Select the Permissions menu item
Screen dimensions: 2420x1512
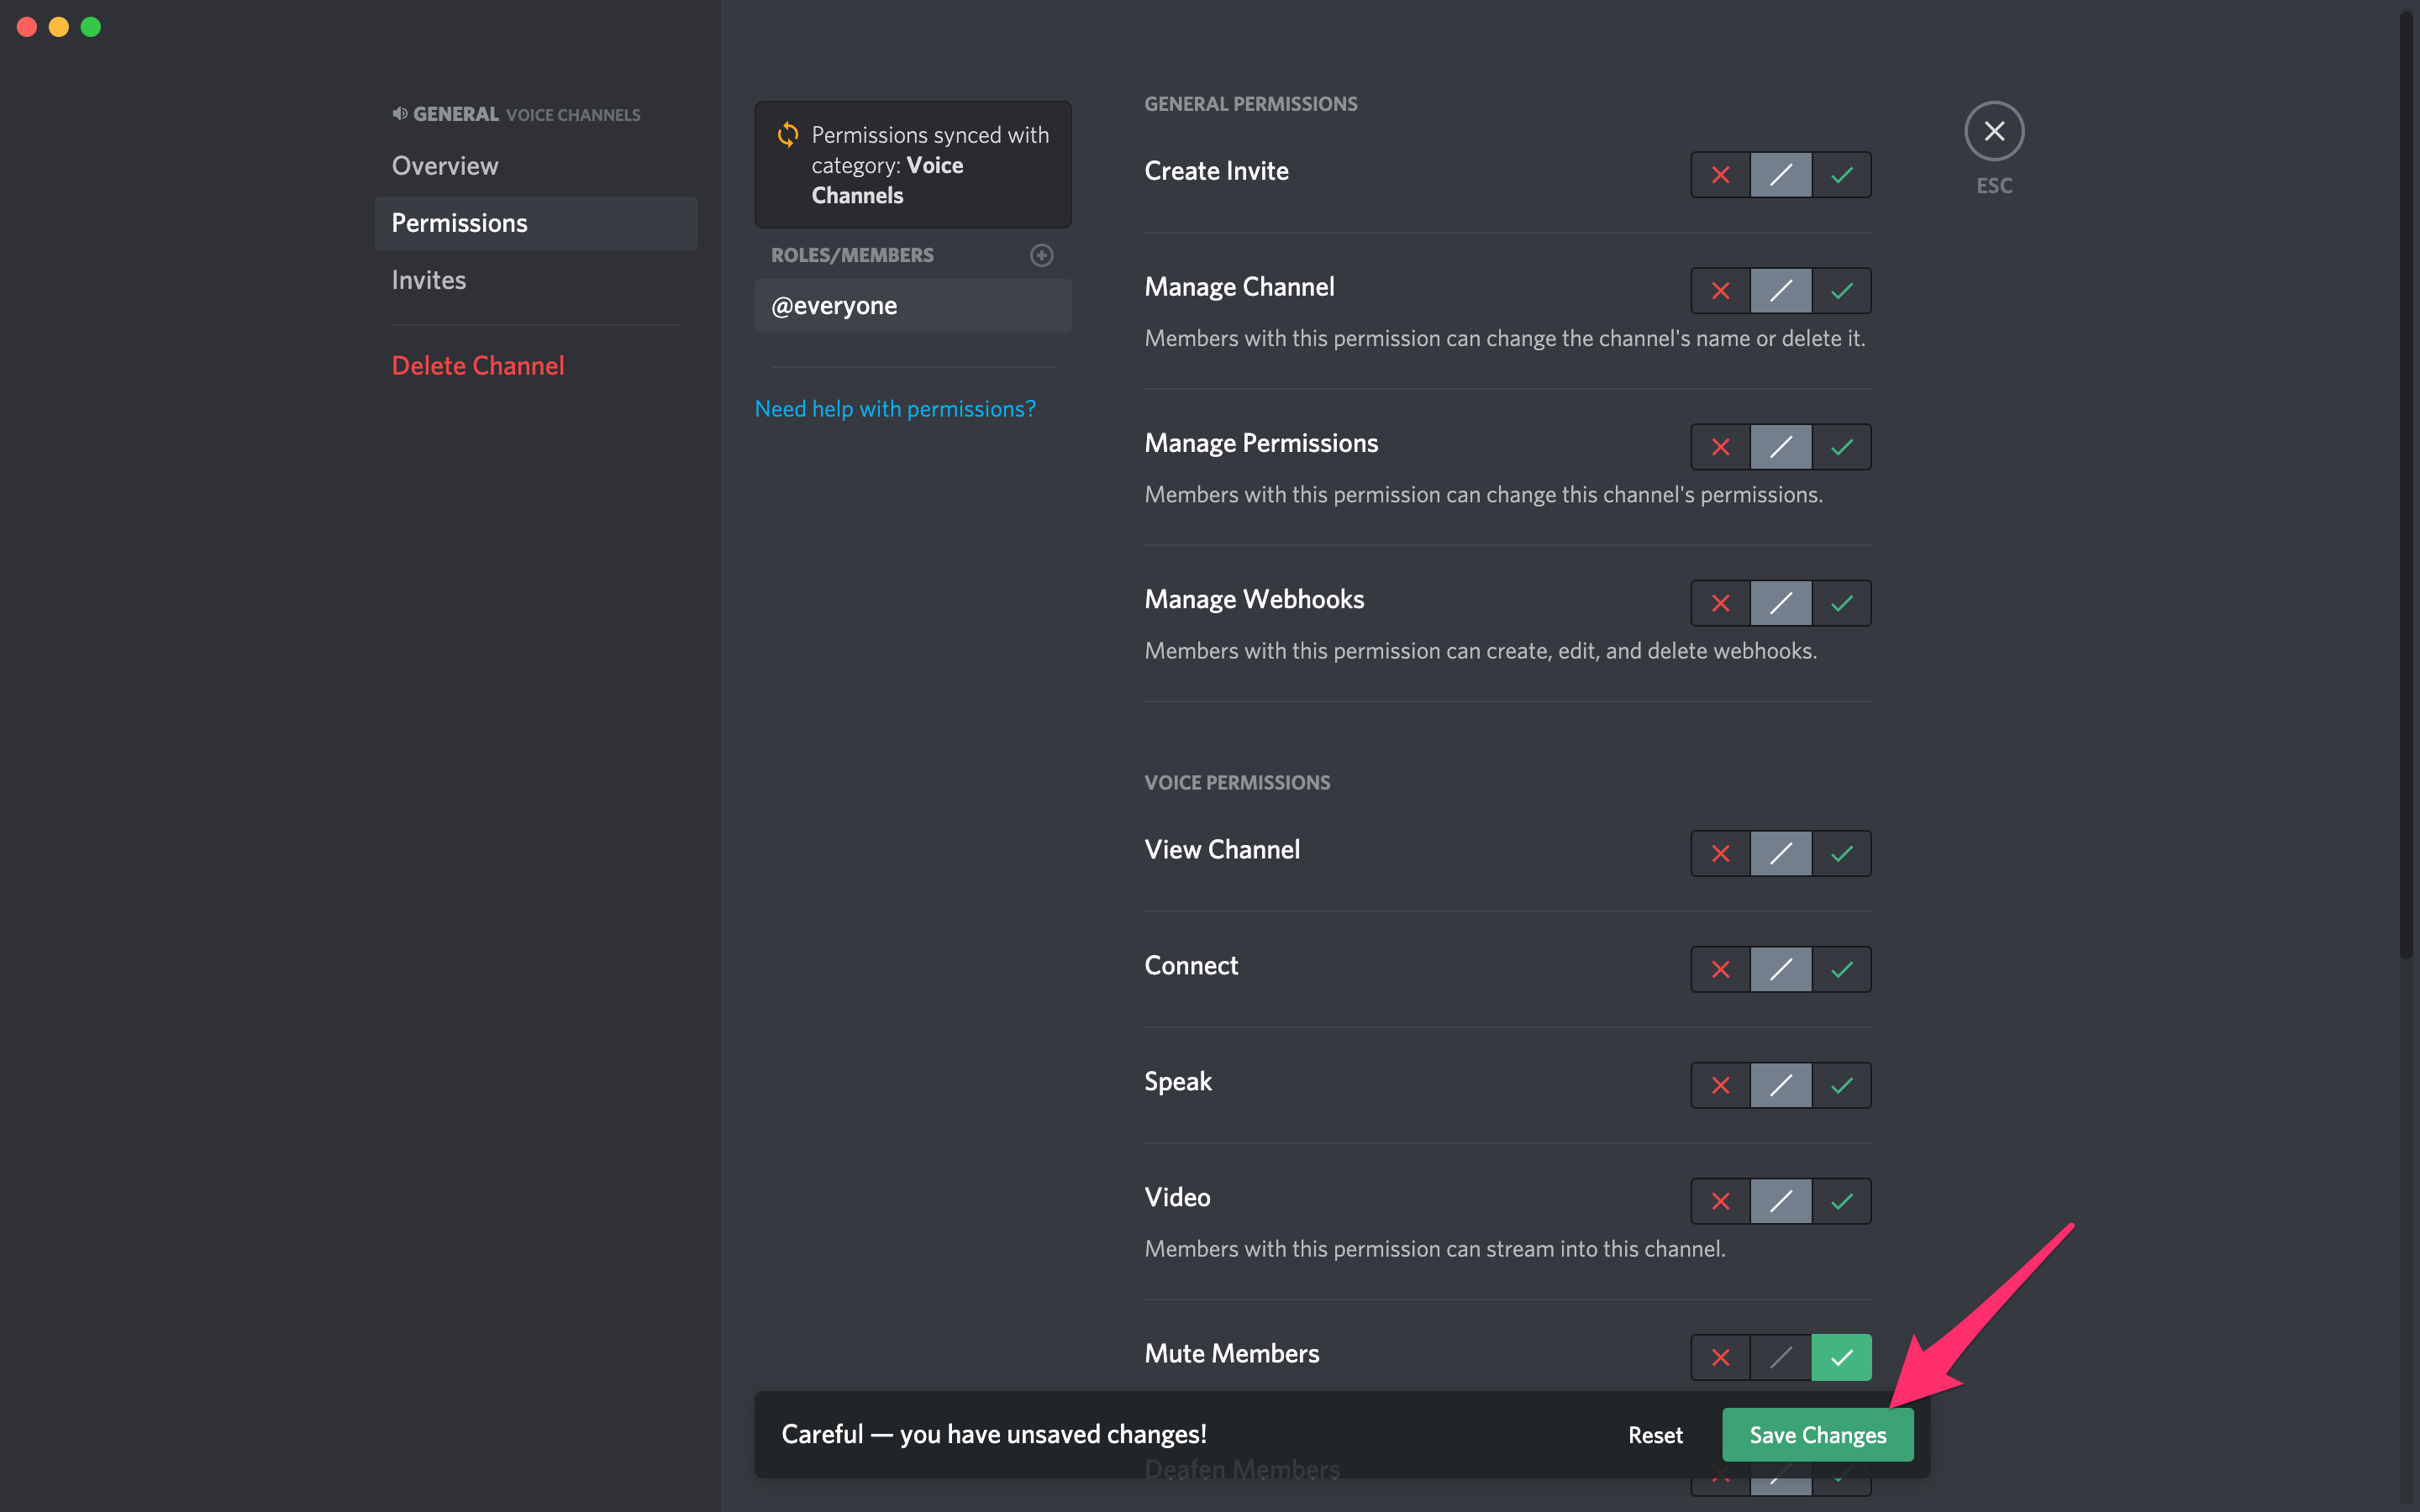click(x=458, y=221)
